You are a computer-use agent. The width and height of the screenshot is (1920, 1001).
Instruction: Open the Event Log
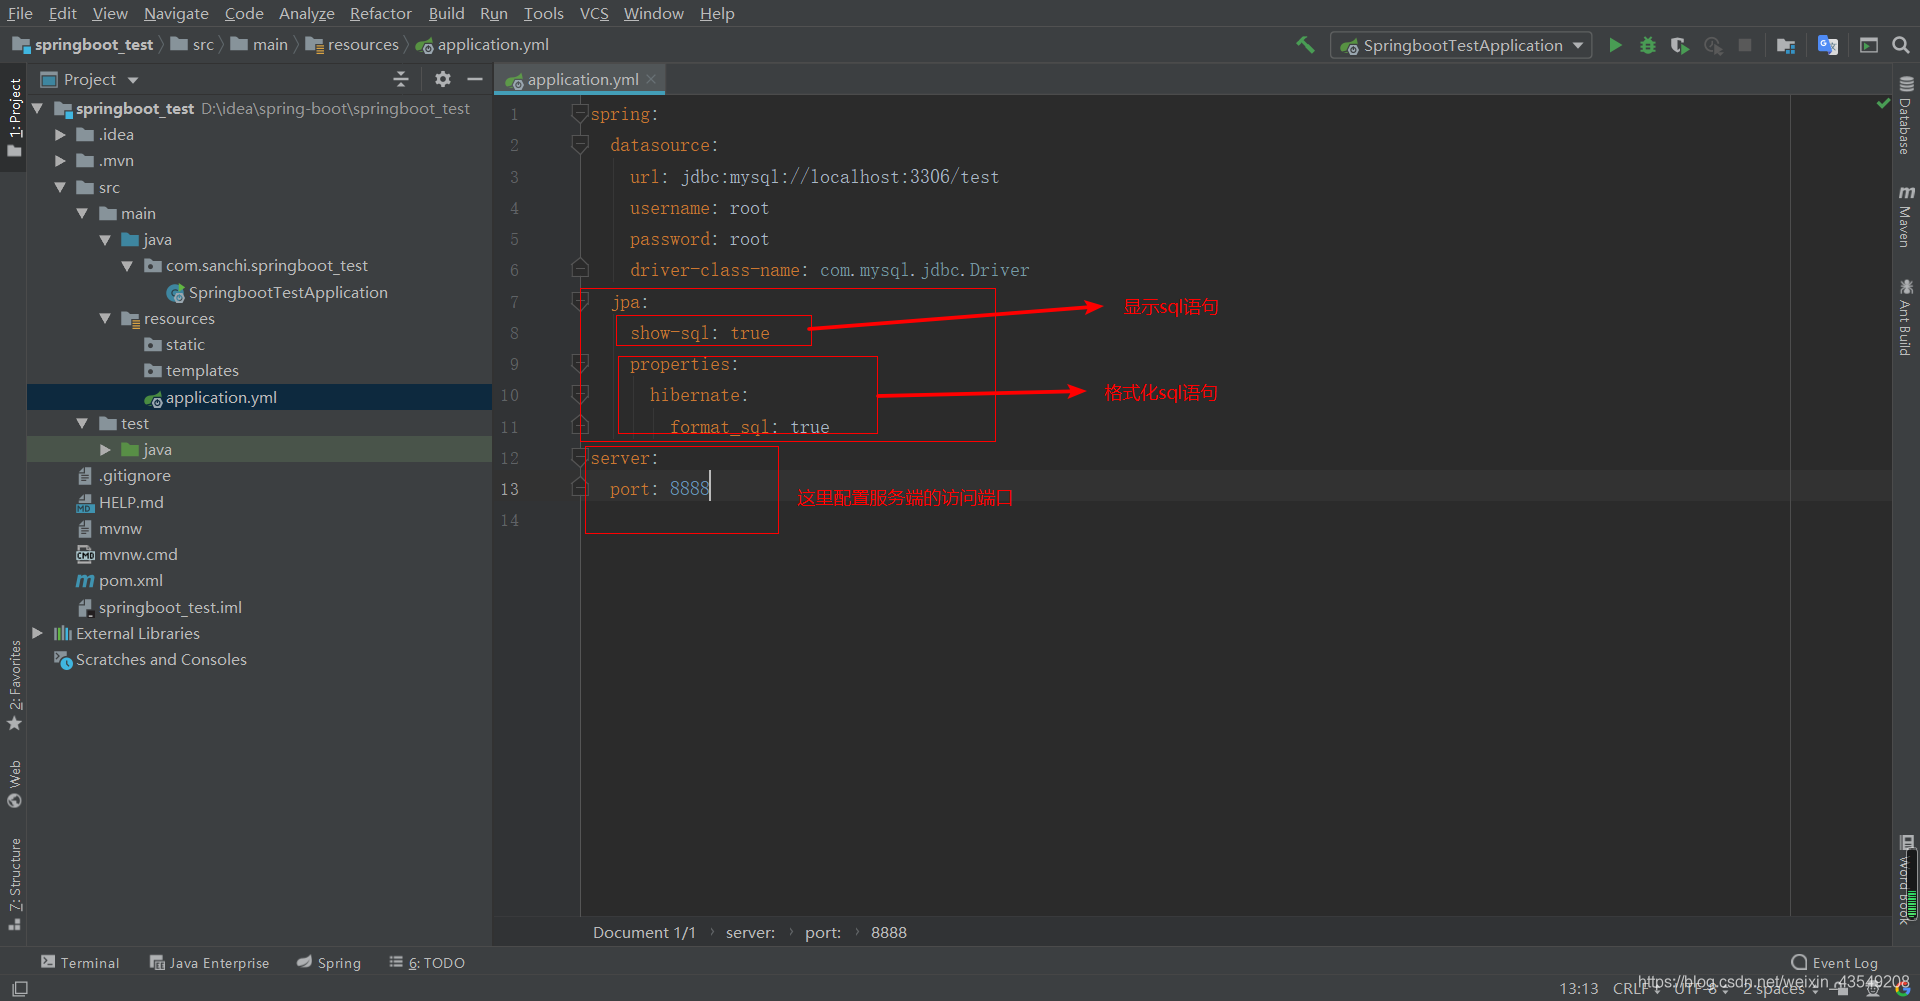click(x=1834, y=963)
